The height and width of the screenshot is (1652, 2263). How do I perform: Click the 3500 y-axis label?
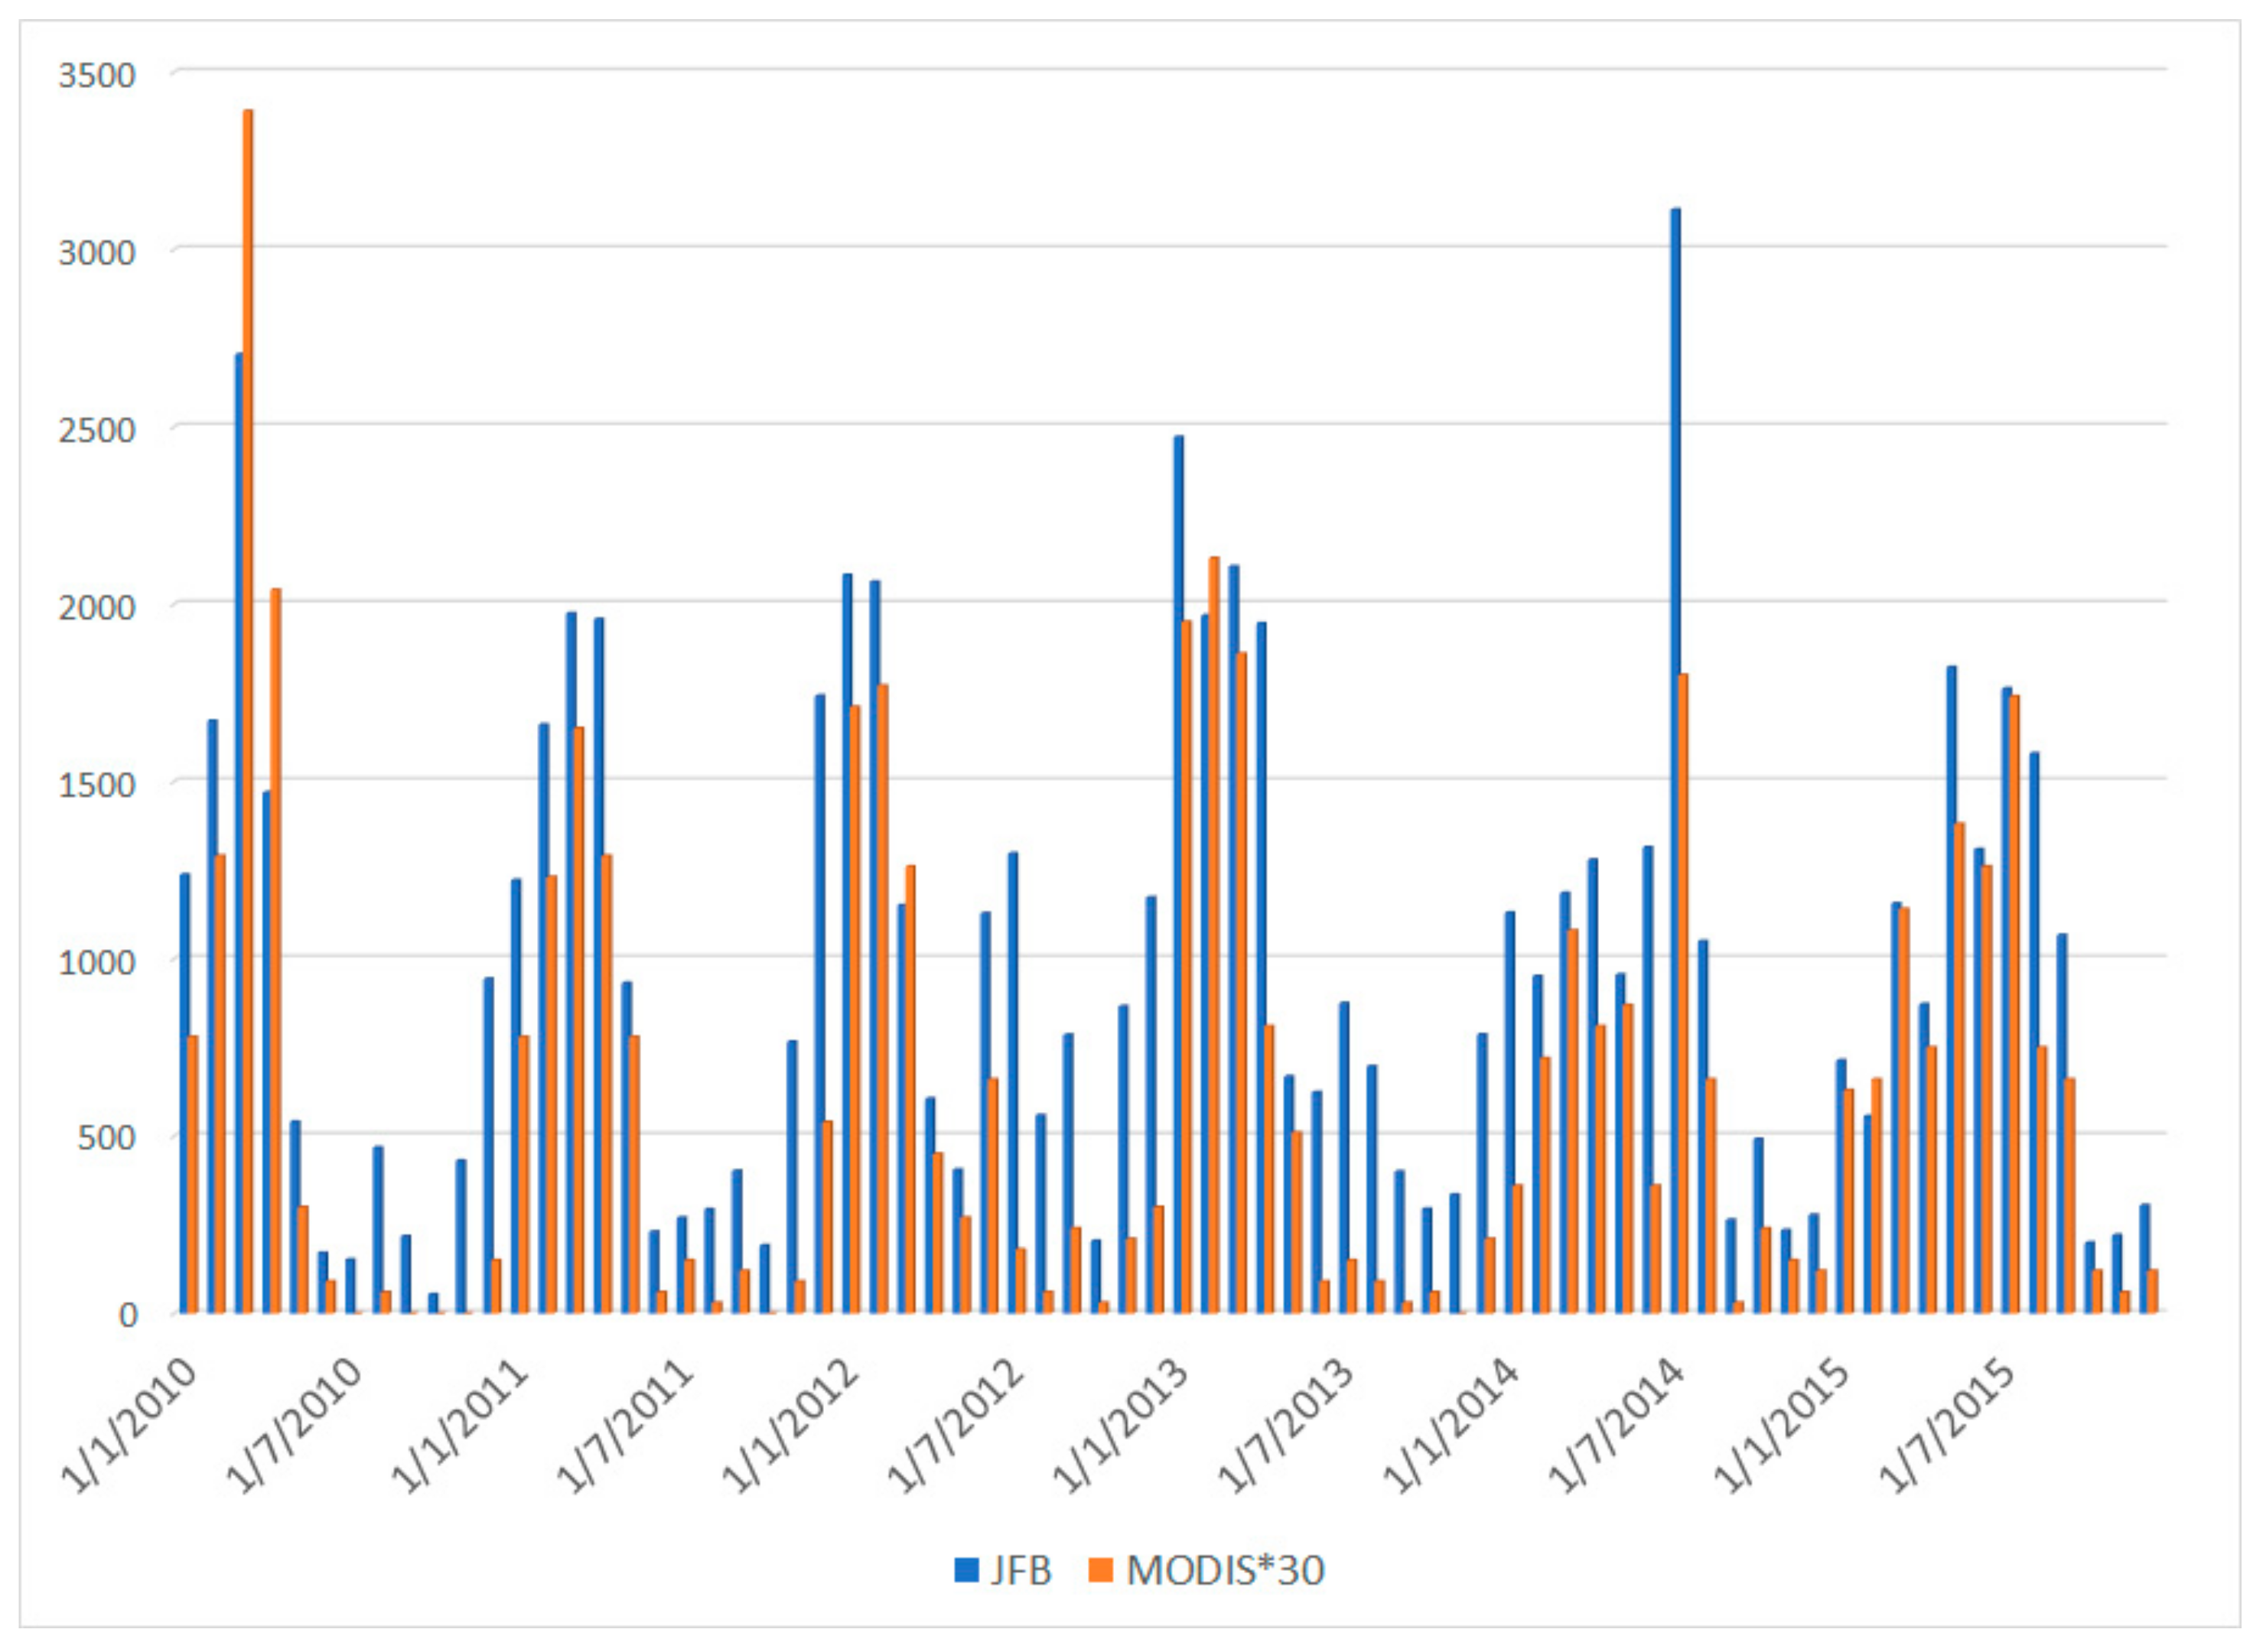[x=96, y=76]
